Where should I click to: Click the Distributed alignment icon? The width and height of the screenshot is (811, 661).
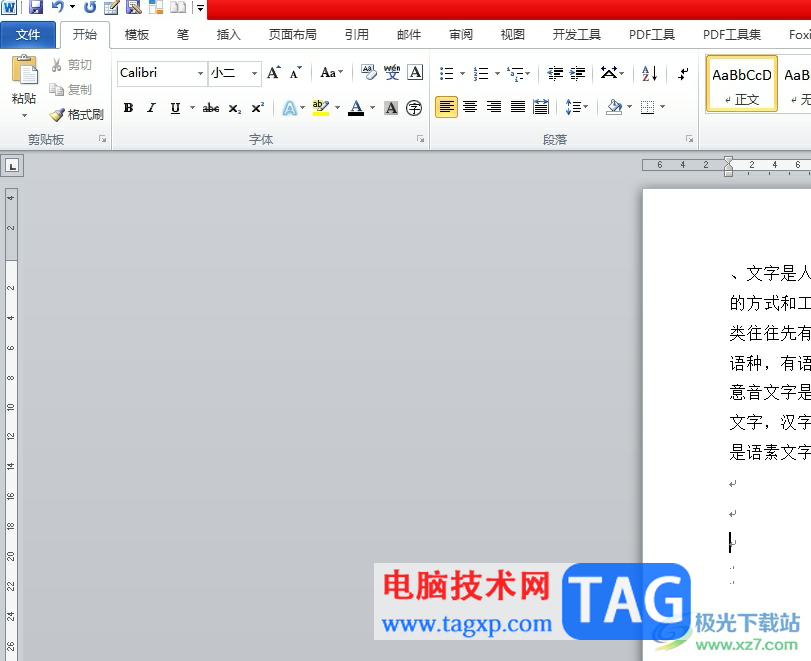pyautogui.click(x=541, y=107)
